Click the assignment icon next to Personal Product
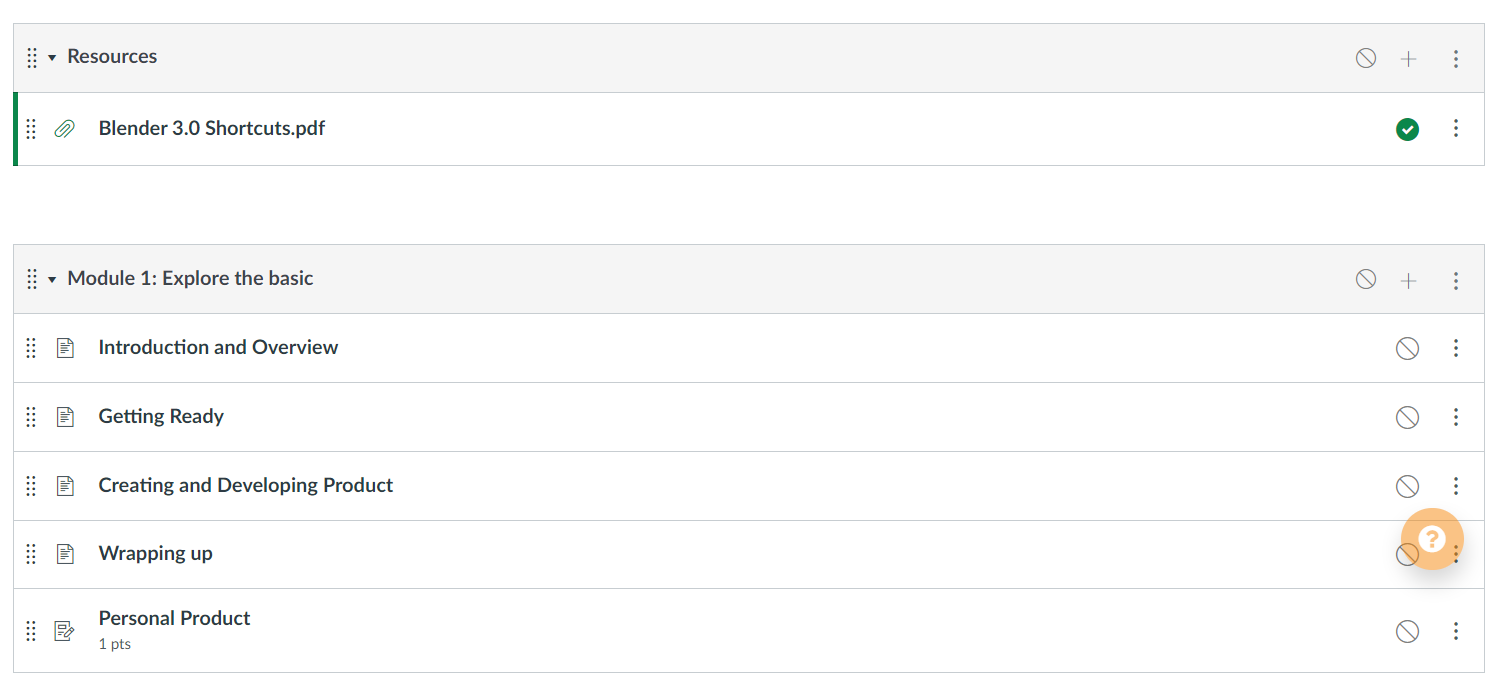This screenshot has height=697, width=1512. point(66,631)
